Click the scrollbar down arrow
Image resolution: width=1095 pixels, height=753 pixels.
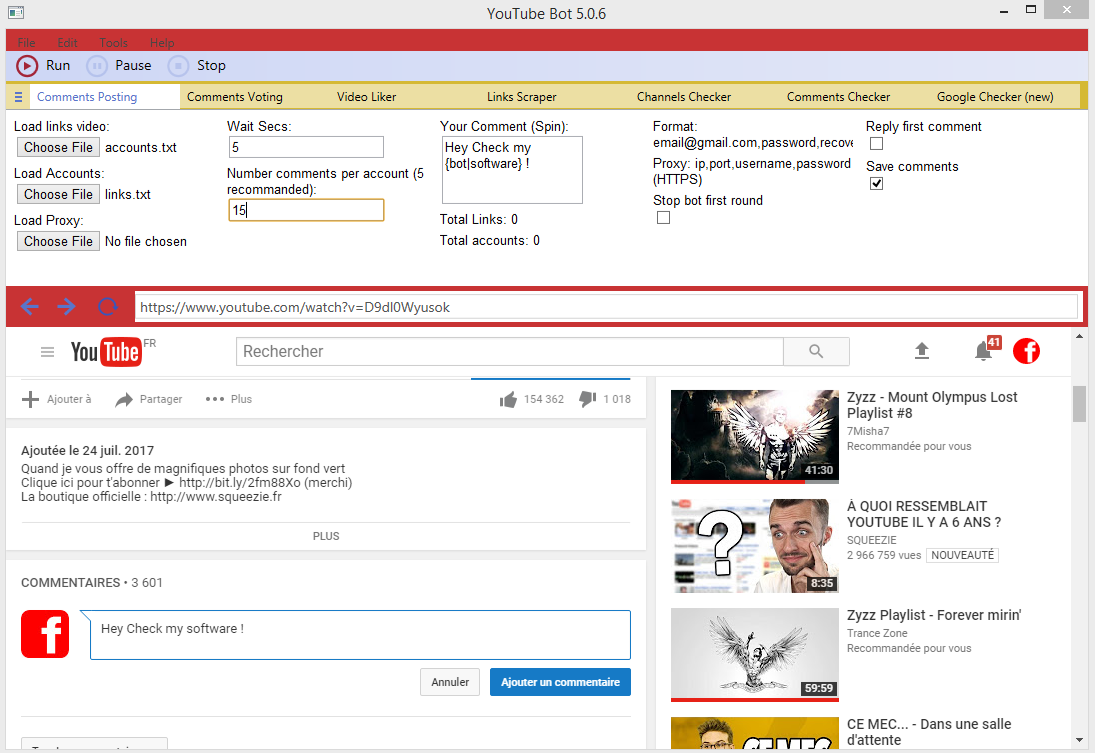(1080, 740)
